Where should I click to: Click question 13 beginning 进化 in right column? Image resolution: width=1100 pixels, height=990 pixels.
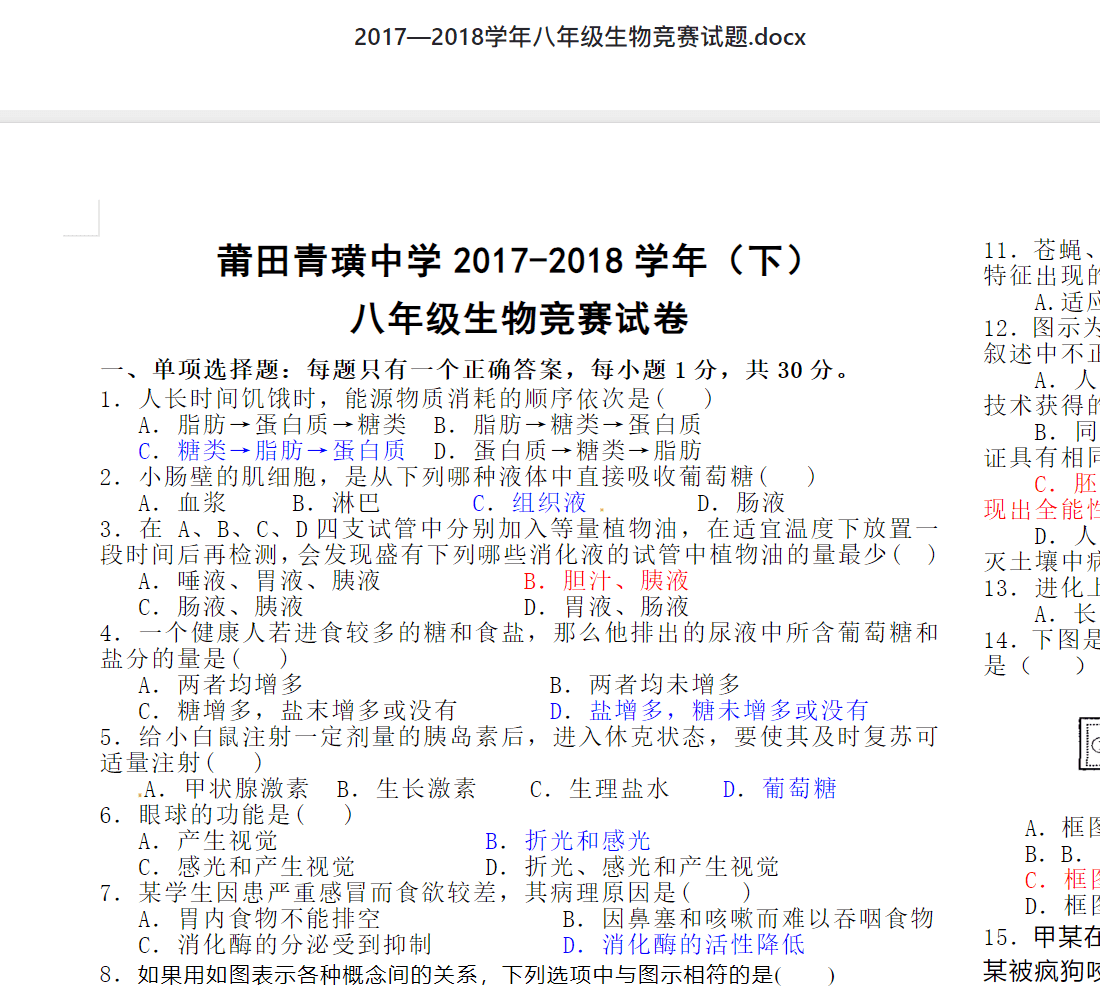1042,588
